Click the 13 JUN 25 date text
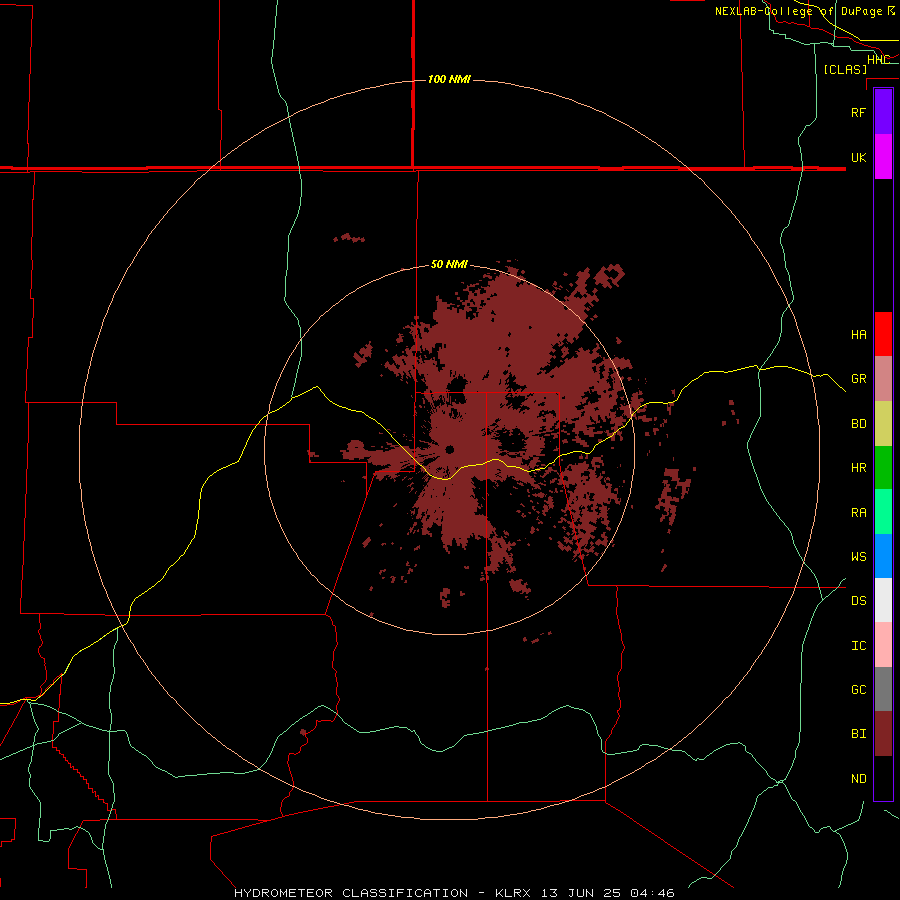Image resolution: width=900 pixels, height=900 pixels. tap(584, 893)
